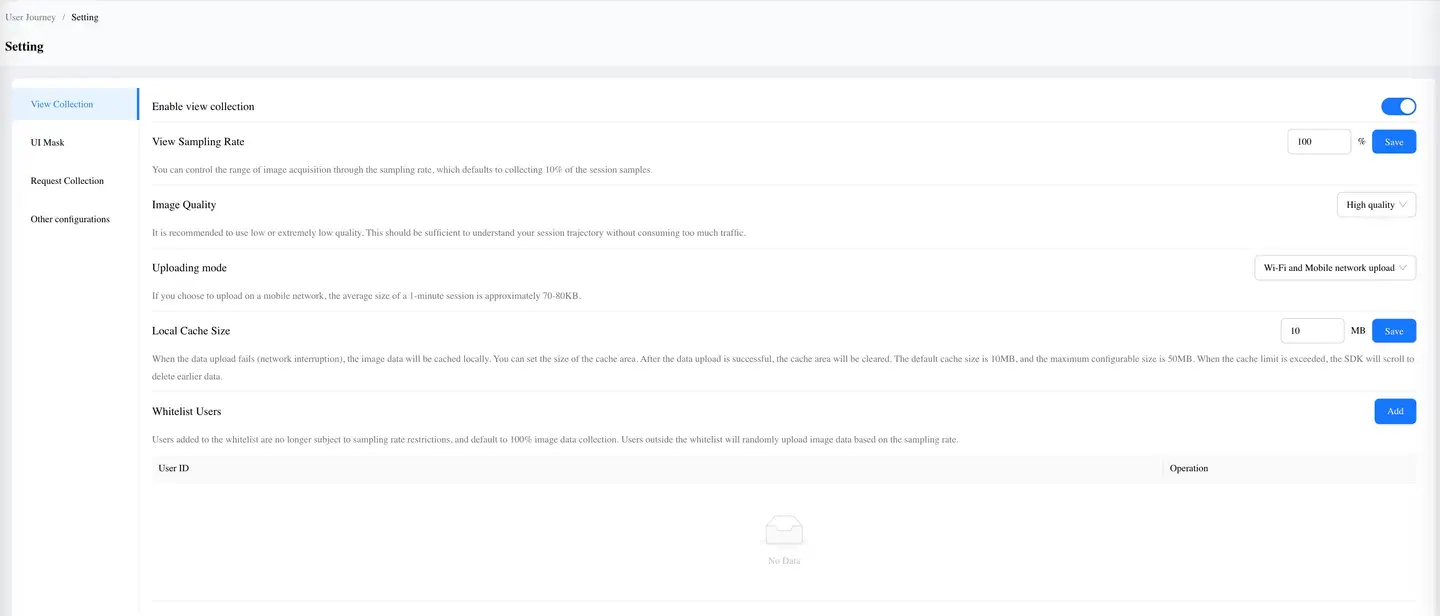Click the Setting breadcrumb item
This screenshot has width=1440, height=616.
85,17
